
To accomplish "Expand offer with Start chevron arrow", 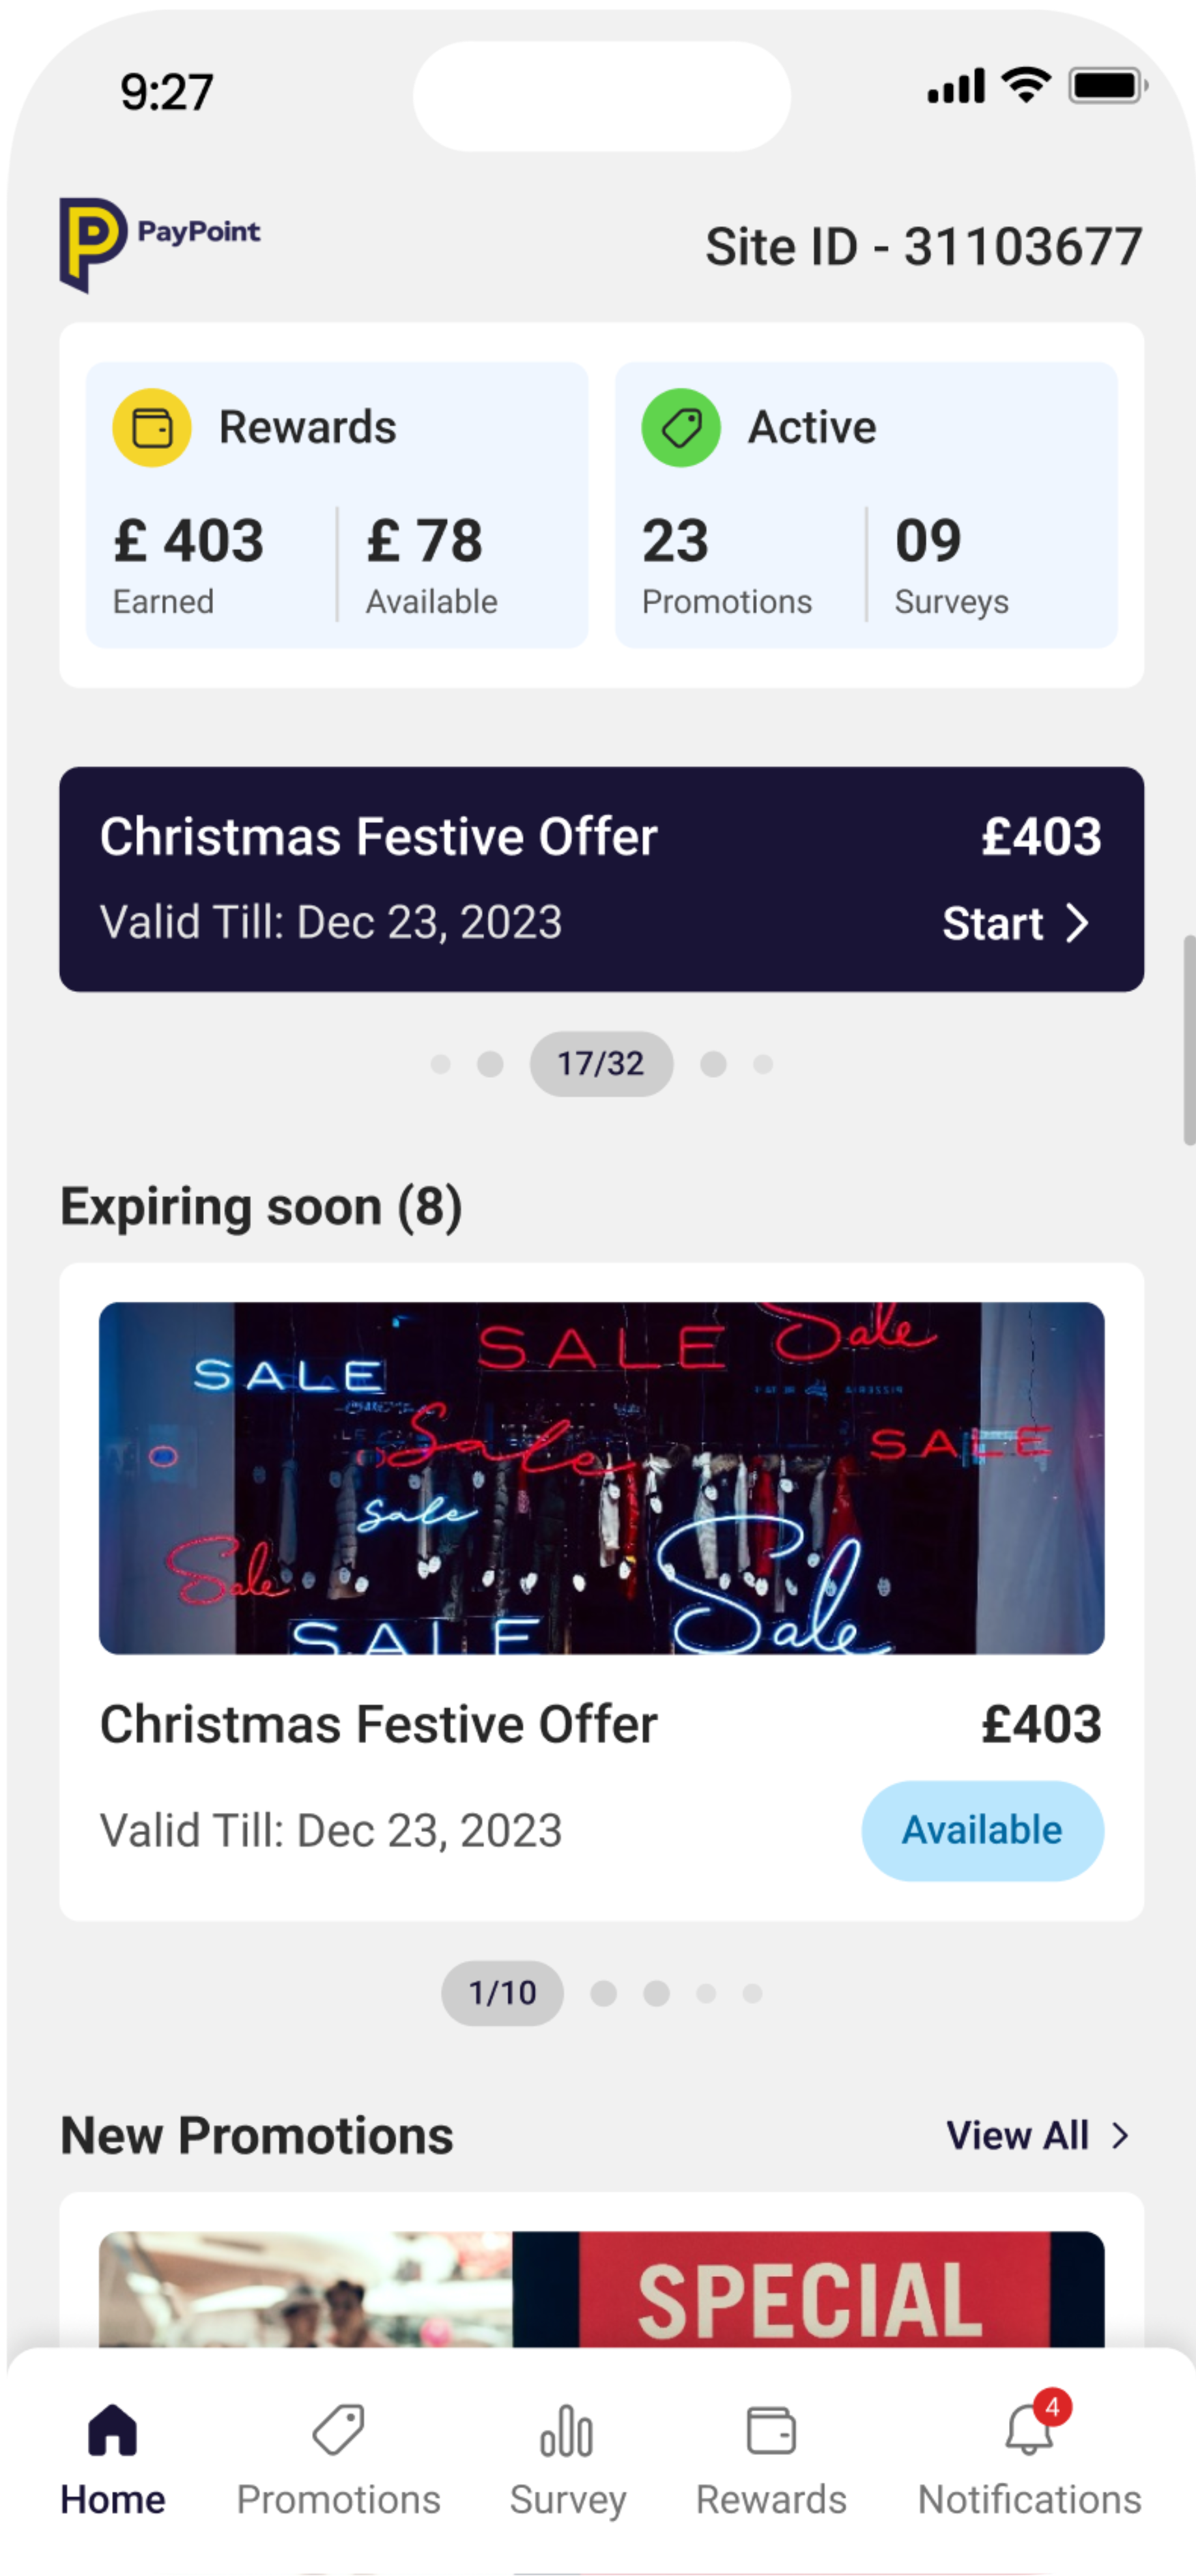I will (1077, 923).
